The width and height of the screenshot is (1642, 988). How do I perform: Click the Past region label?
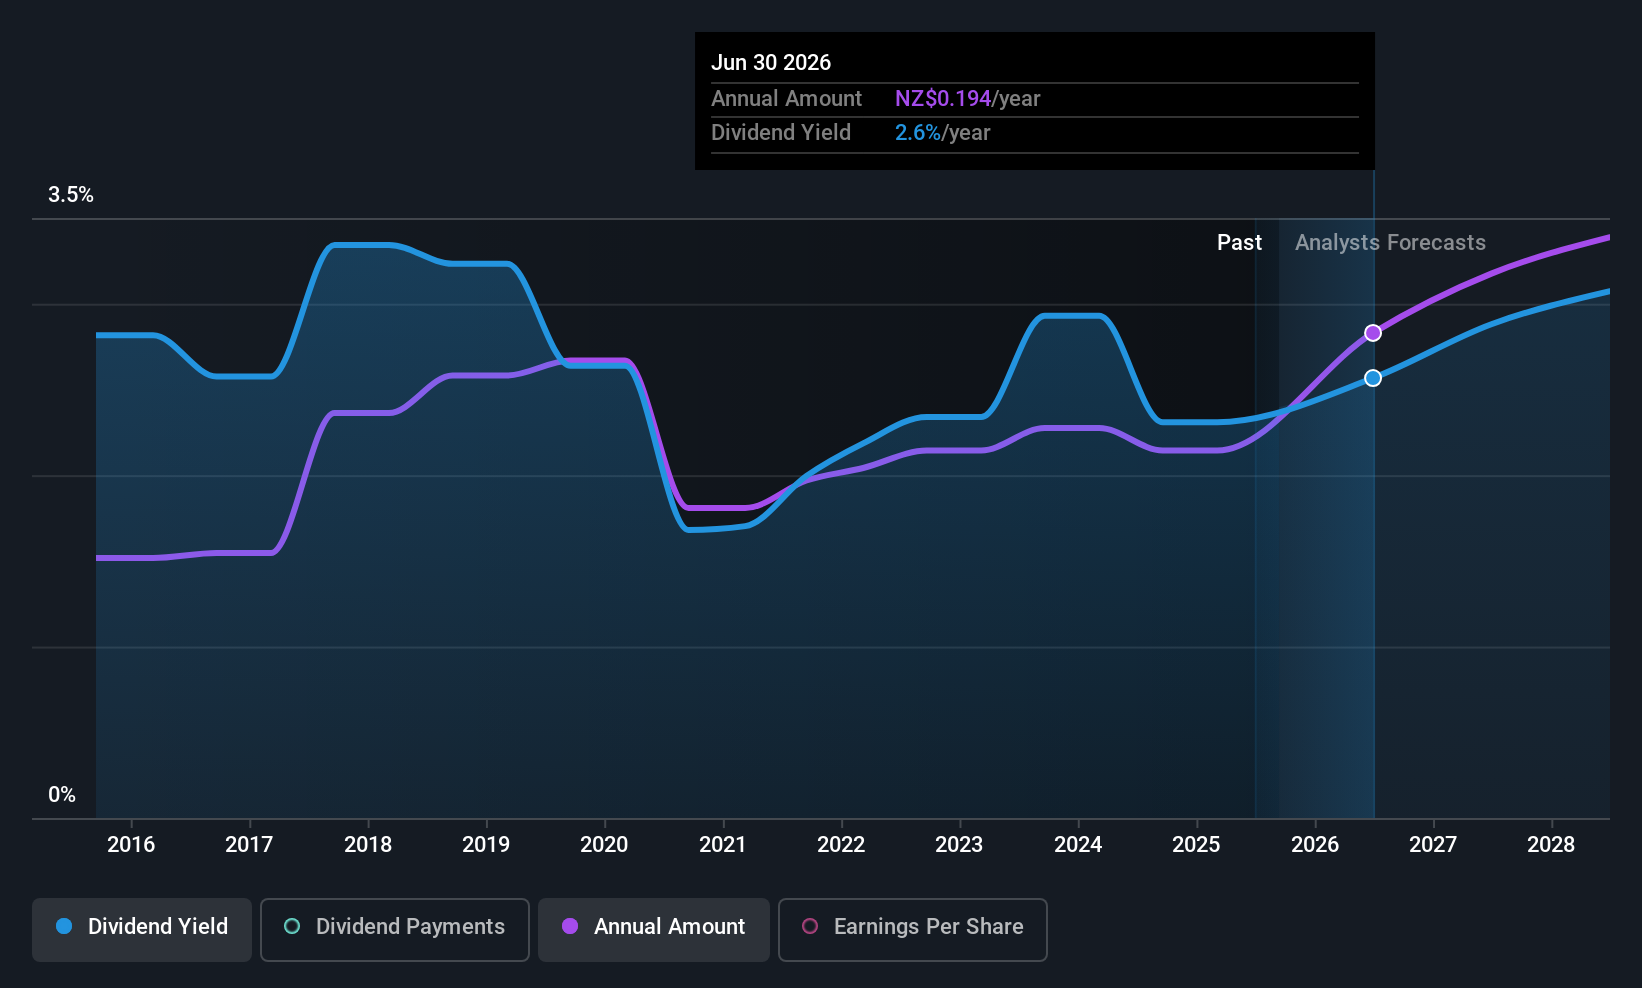(1239, 243)
